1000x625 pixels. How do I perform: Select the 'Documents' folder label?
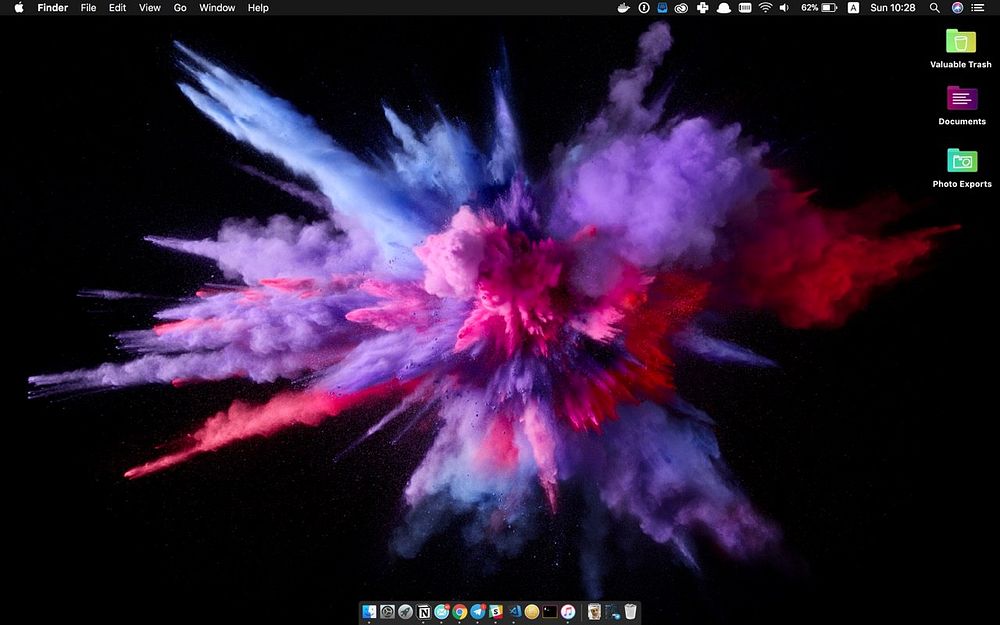pyautogui.click(x=962, y=122)
